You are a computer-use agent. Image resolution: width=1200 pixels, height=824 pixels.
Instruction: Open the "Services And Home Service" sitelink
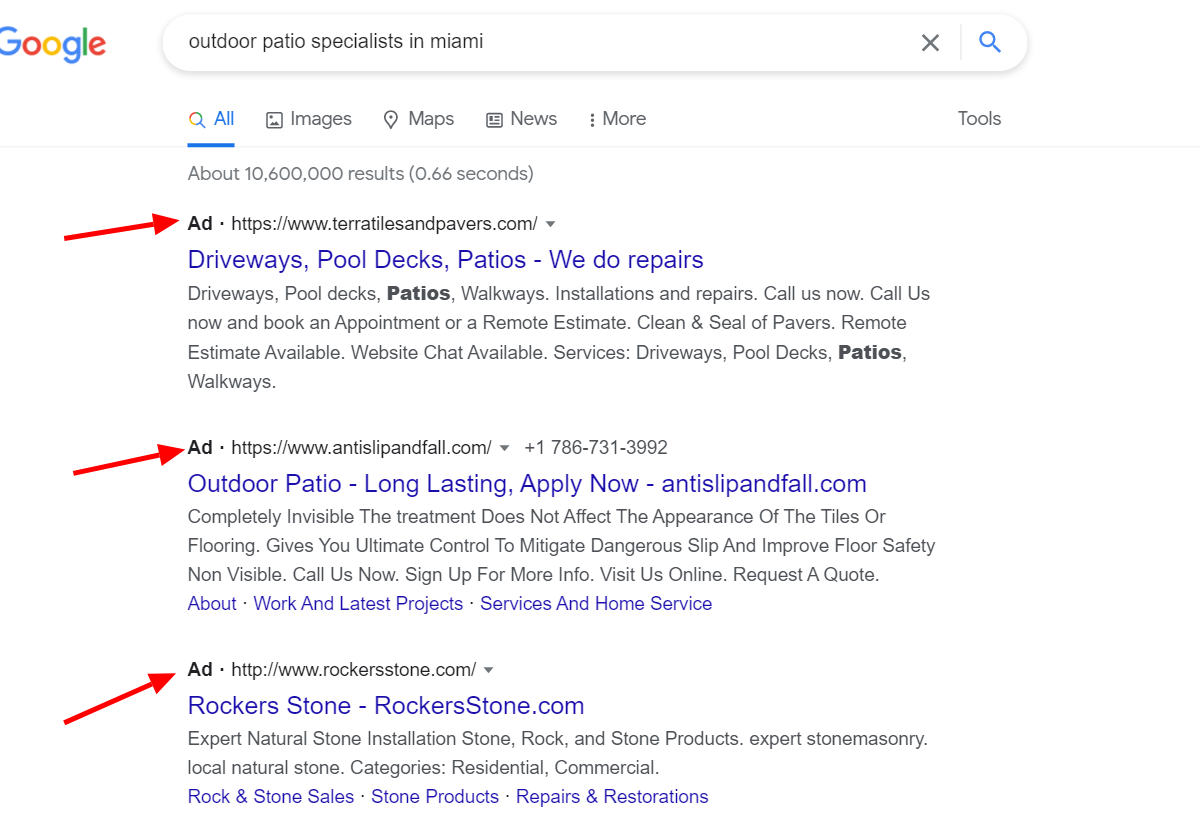point(596,604)
